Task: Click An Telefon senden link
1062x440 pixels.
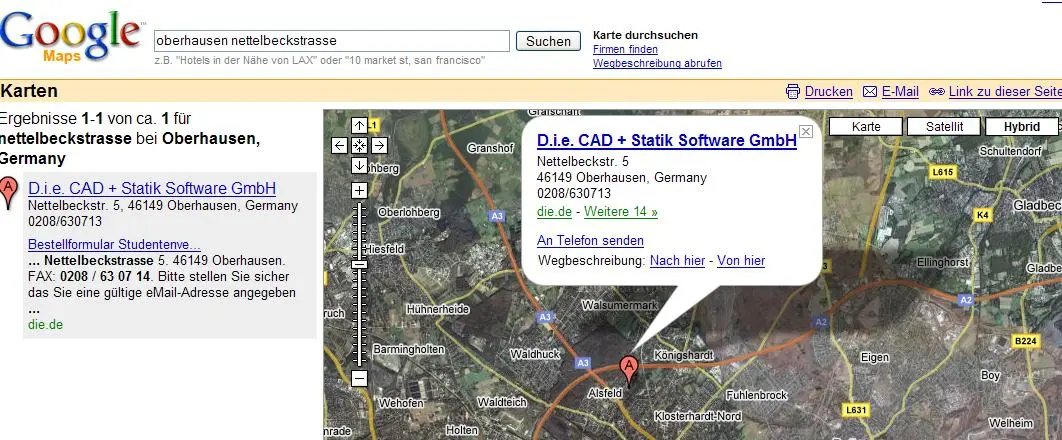Action: (591, 240)
